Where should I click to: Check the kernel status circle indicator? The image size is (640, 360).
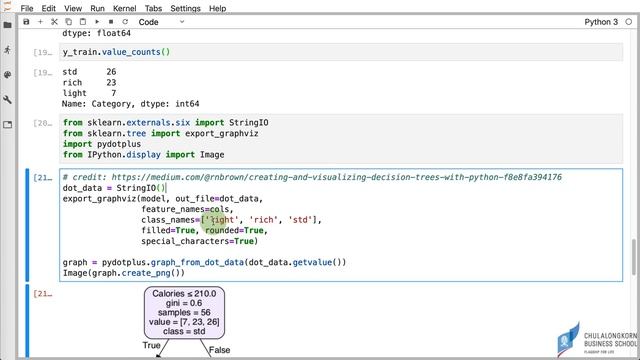629,22
